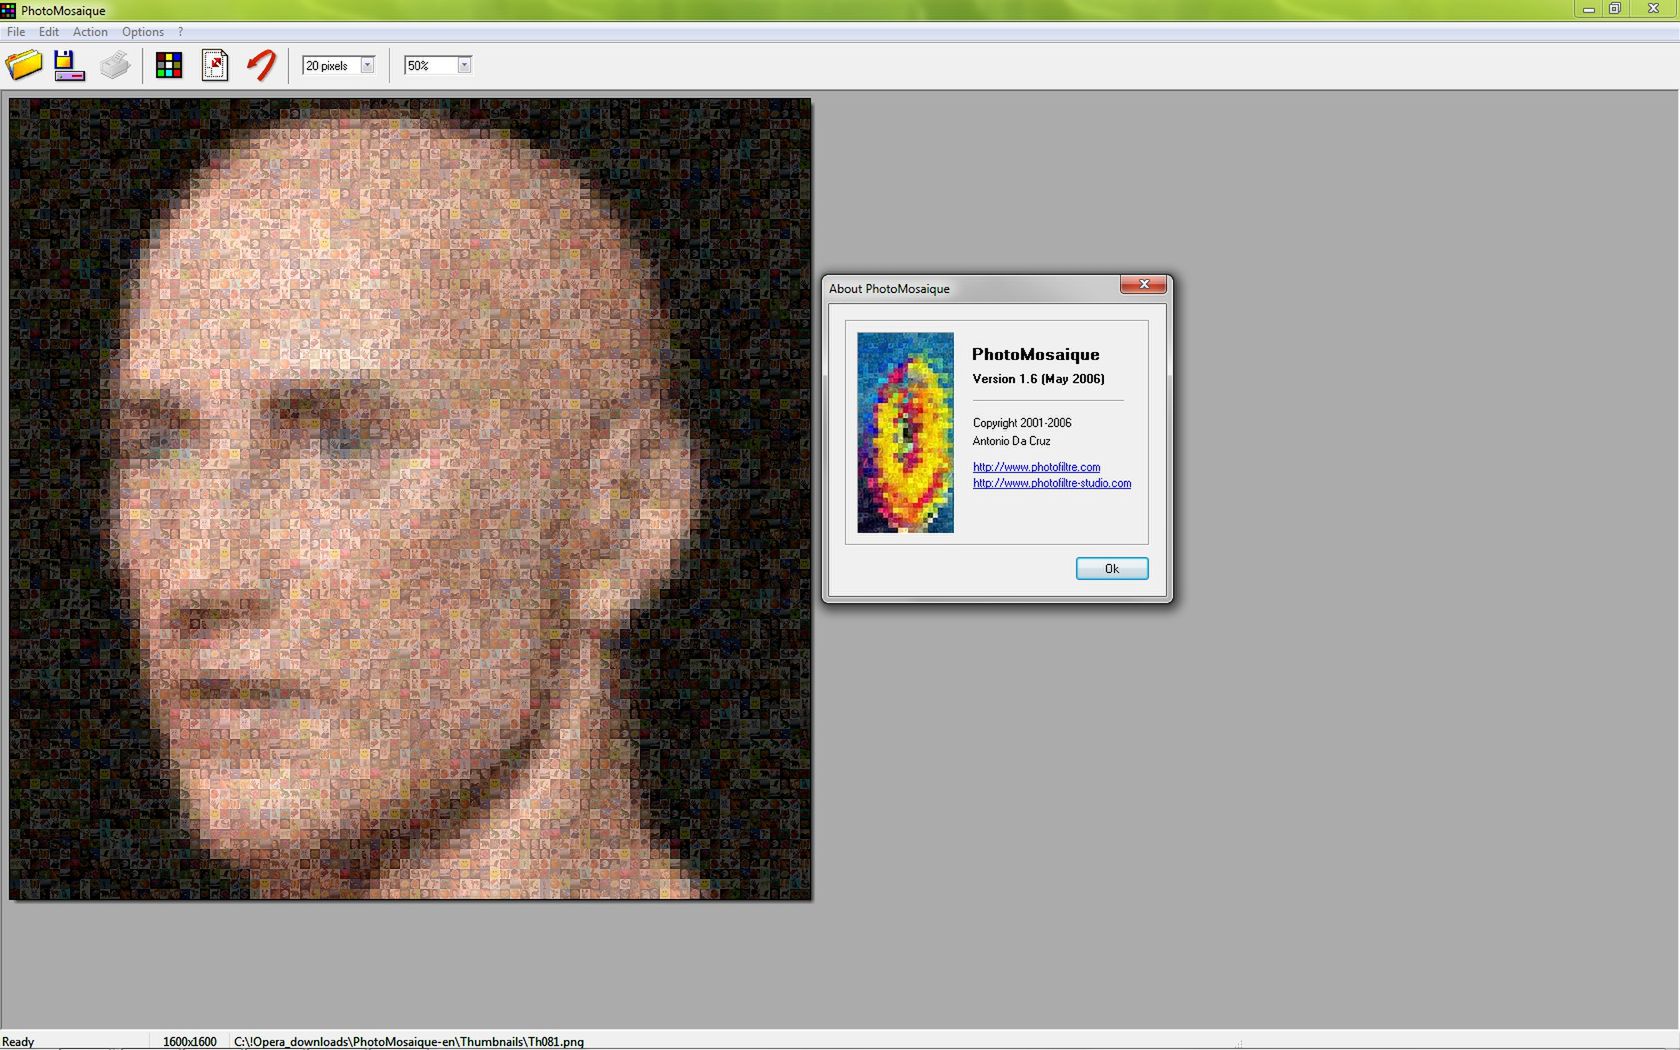Click "Version 1.6 (May 2006)" text
1680x1050 pixels.
point(1038,379)
